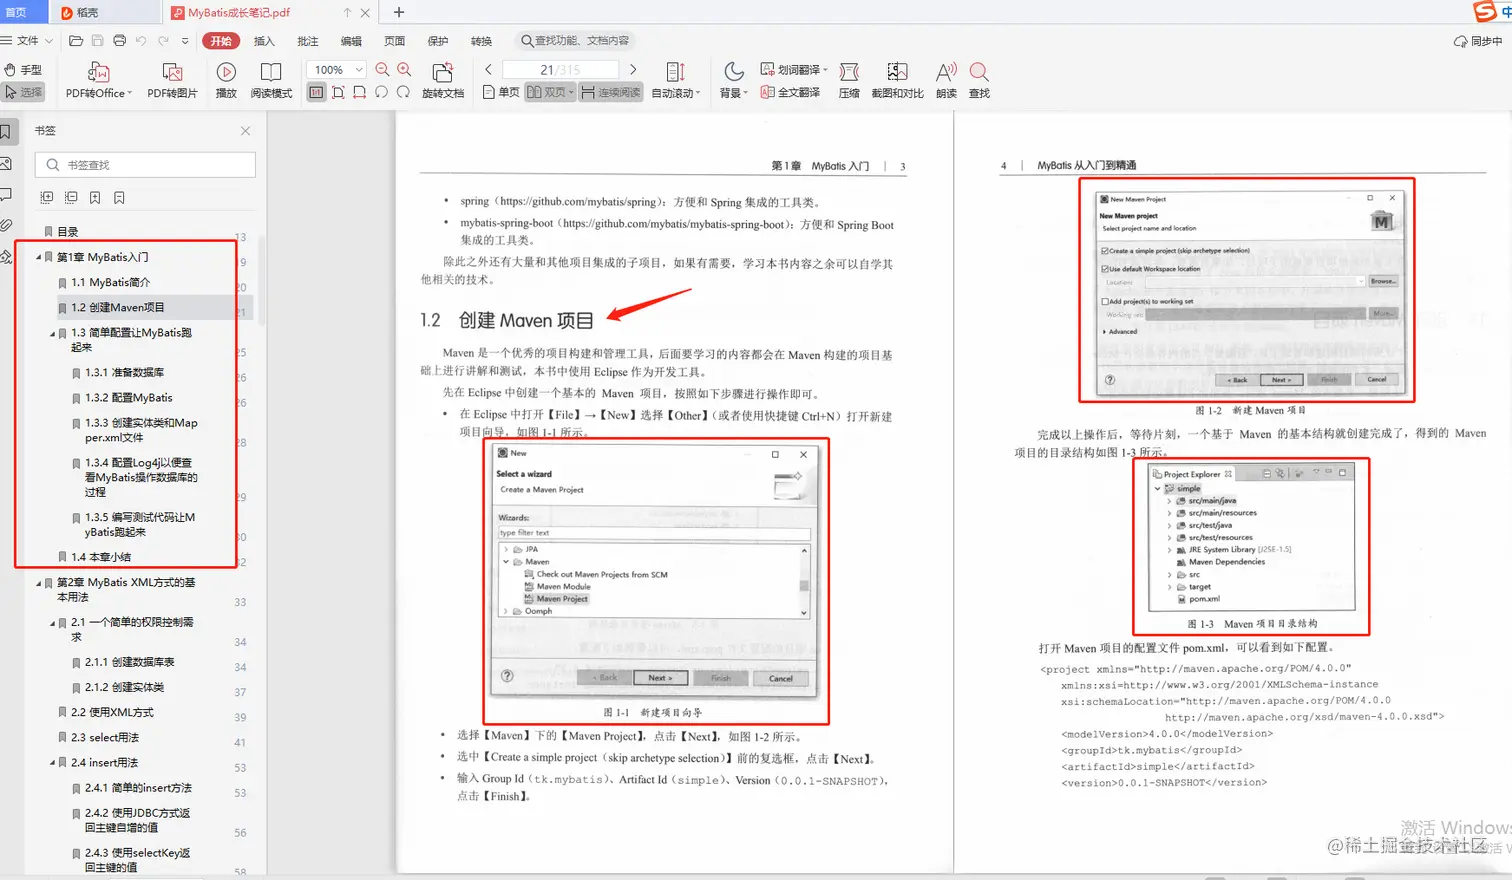
Task: Click 压缩 compress icon
Action: [849, 80]
